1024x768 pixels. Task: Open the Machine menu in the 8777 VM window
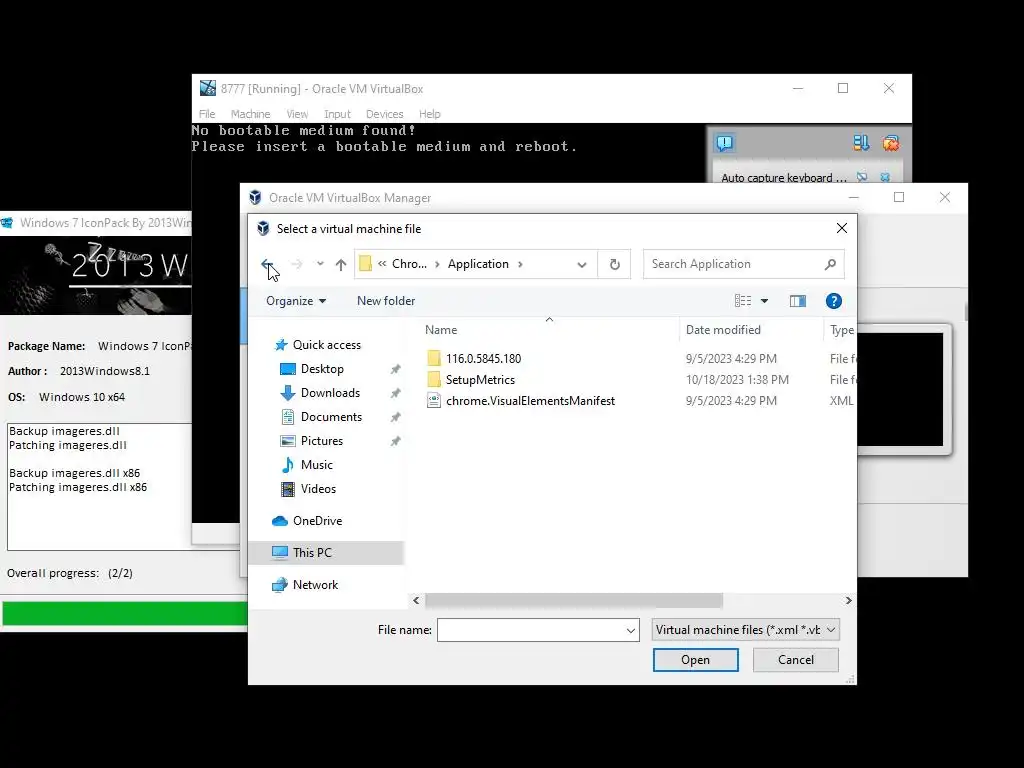click(250, 114)
